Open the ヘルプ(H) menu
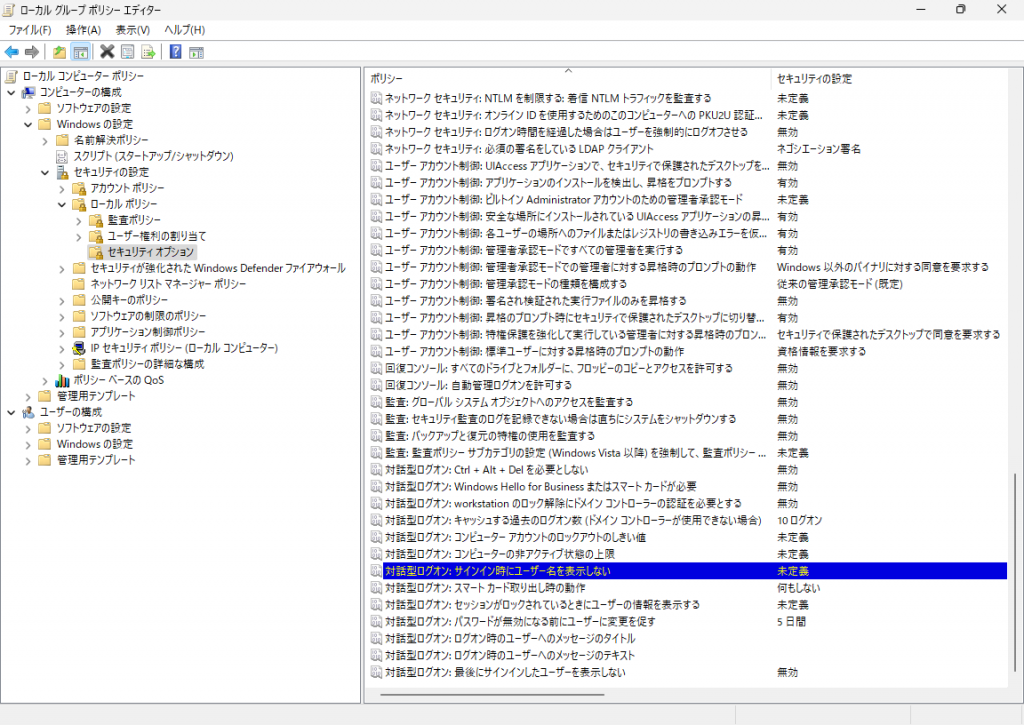 pos(184,30)
